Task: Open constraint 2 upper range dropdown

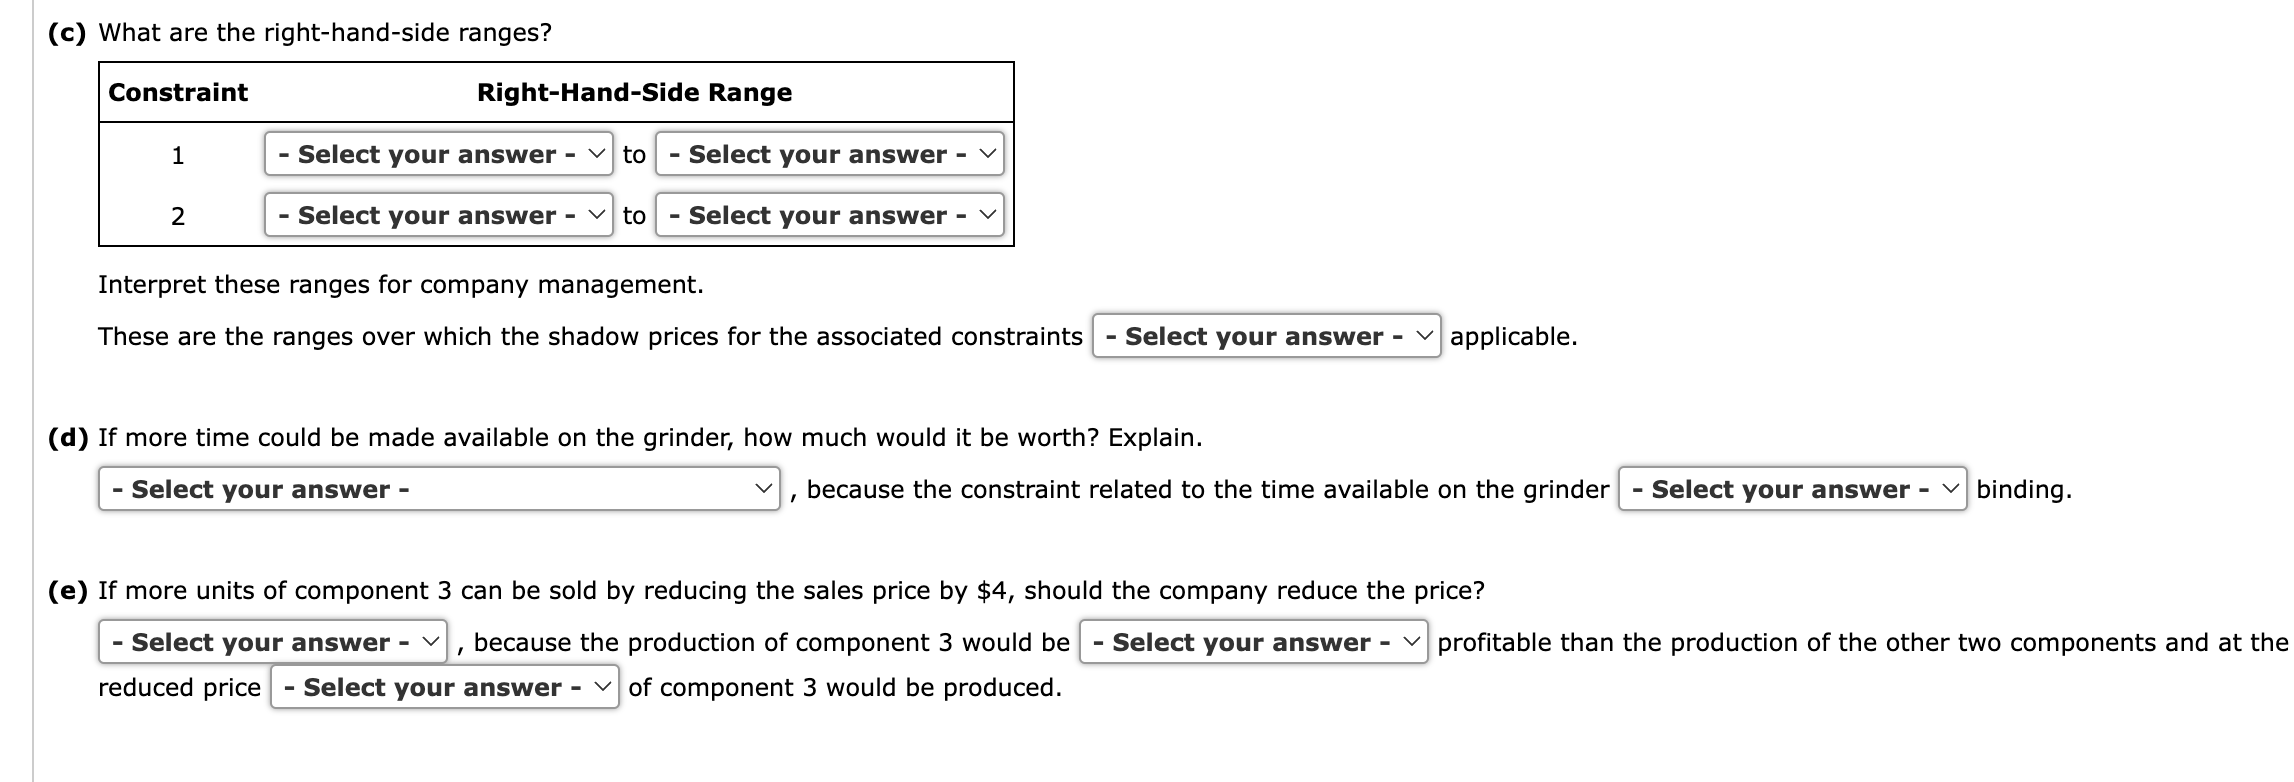Action: [x=830, y=215]
